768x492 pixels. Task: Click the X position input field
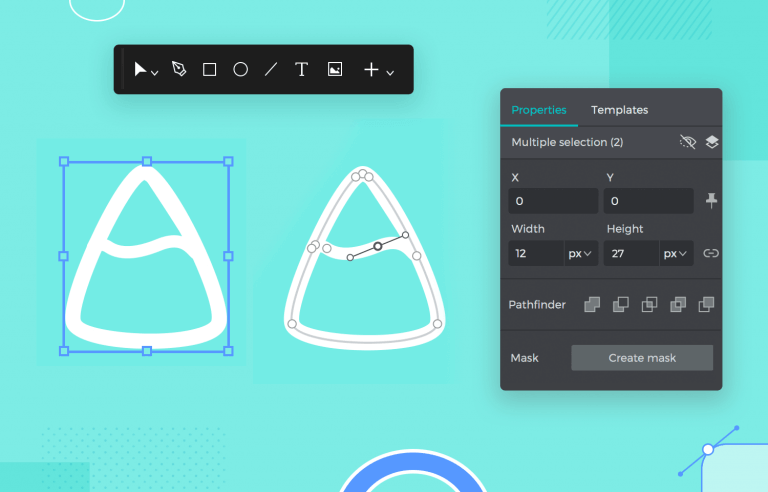(553, 201)
